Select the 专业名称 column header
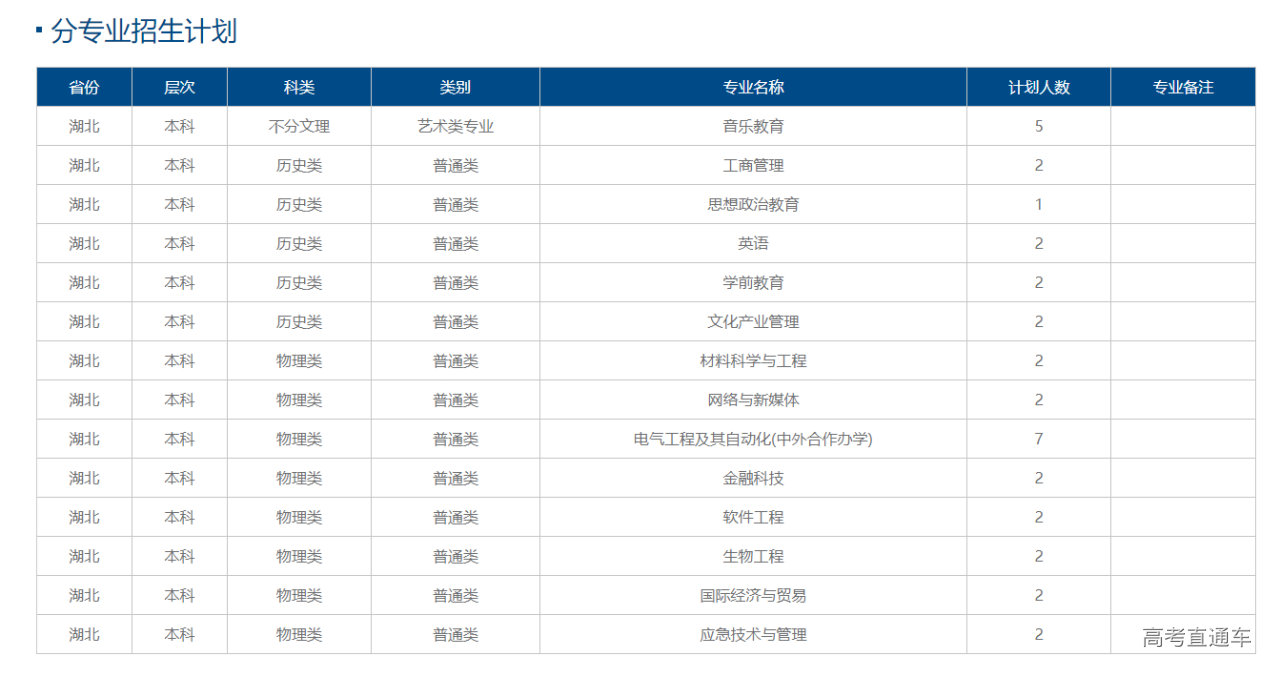The width and height of the screenshot is (1280, 677). pos(753,87)
